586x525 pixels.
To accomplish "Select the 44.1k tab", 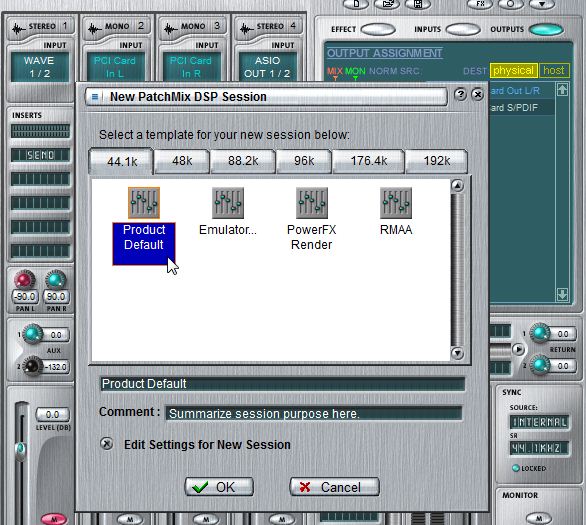I will tap(121, 162).
